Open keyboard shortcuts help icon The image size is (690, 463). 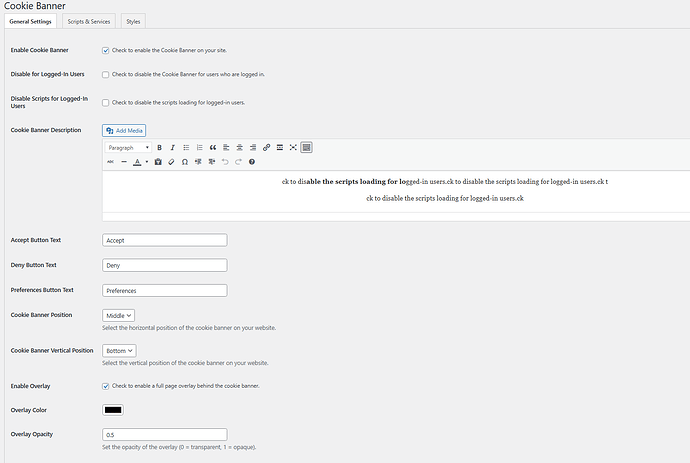[252, 162]
